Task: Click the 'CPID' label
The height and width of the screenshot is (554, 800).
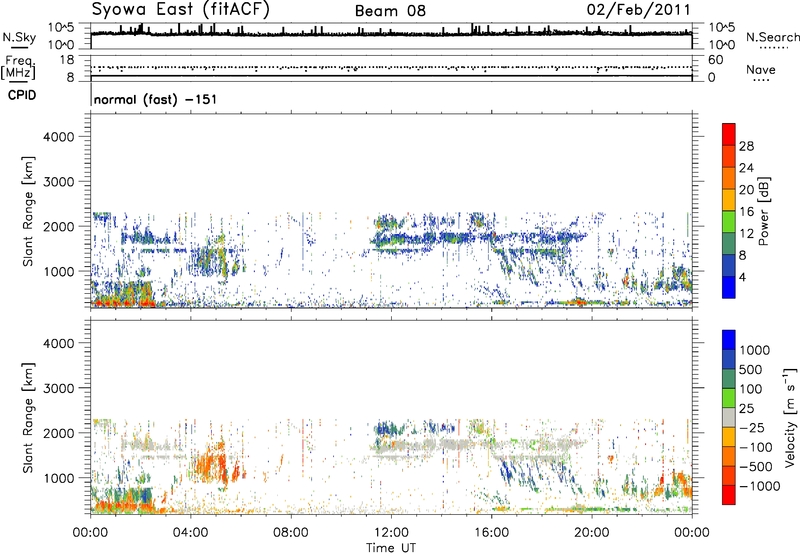Action: click(x=22, y=95)
